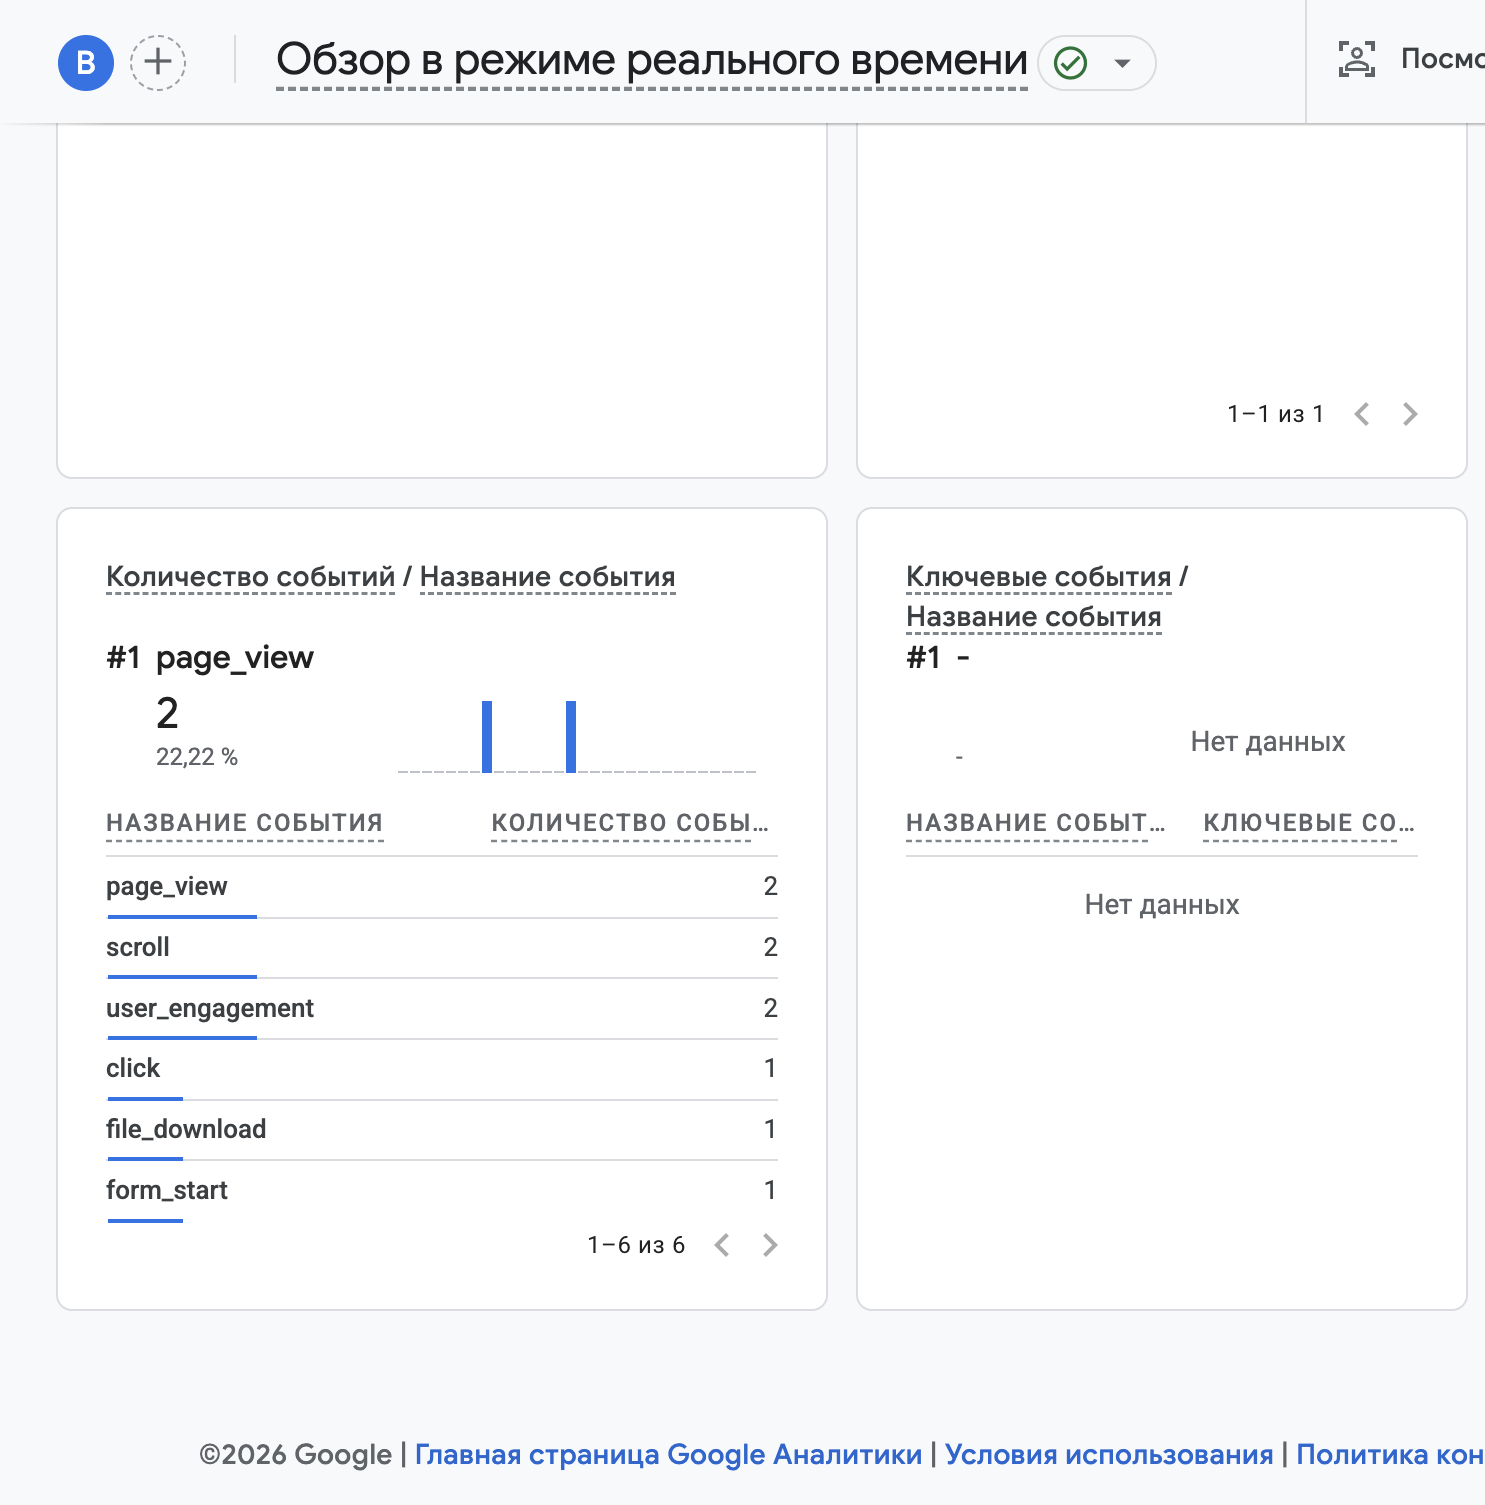Open the Условия использования link
Screen dimensions: 1485x1505
pyautogui.click(x=1109, y=1454)
